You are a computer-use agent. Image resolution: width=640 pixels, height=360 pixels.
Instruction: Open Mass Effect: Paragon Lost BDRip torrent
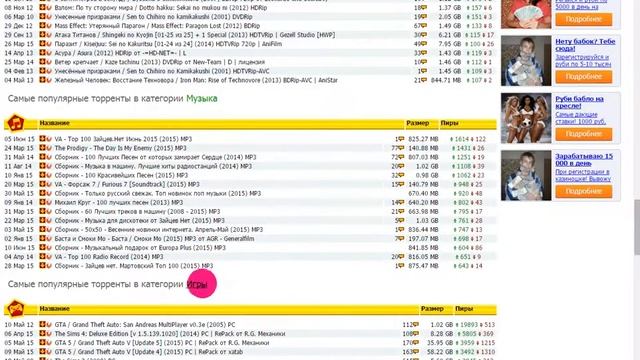(157, 26)
